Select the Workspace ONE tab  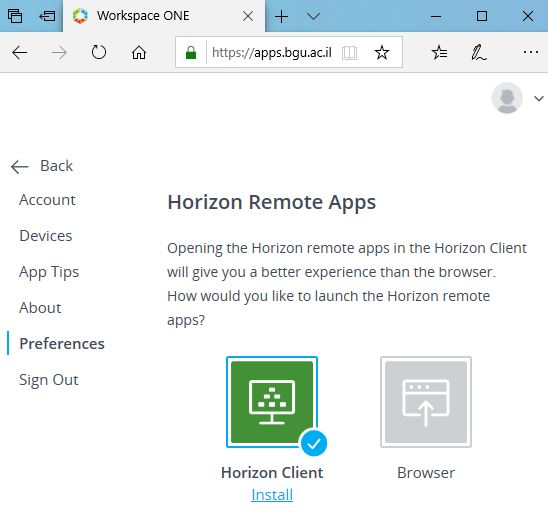164,16
